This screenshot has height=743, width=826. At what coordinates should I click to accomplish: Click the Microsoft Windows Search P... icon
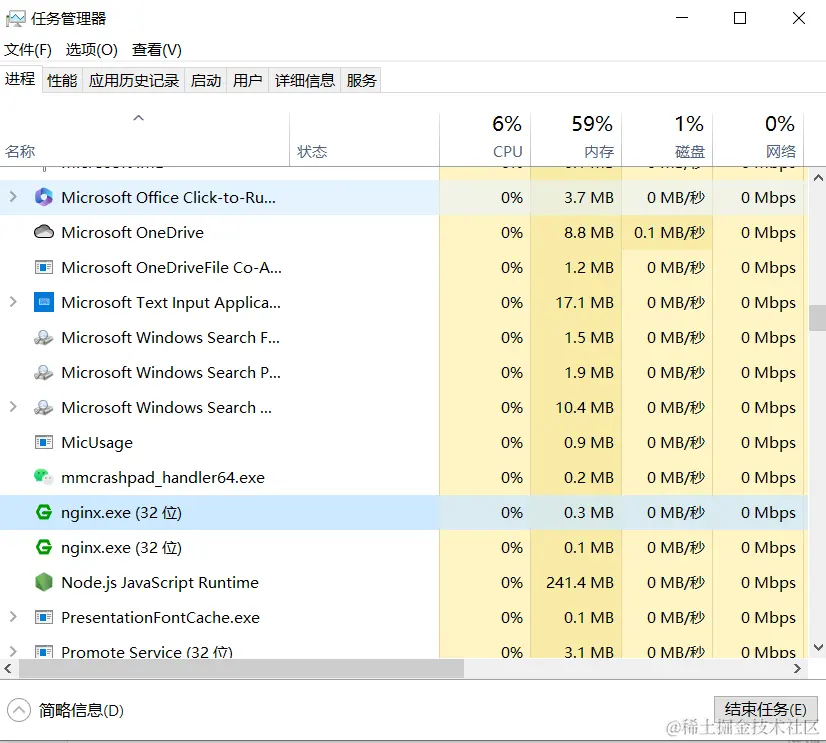pyautogui.click(x=44, y=373)
